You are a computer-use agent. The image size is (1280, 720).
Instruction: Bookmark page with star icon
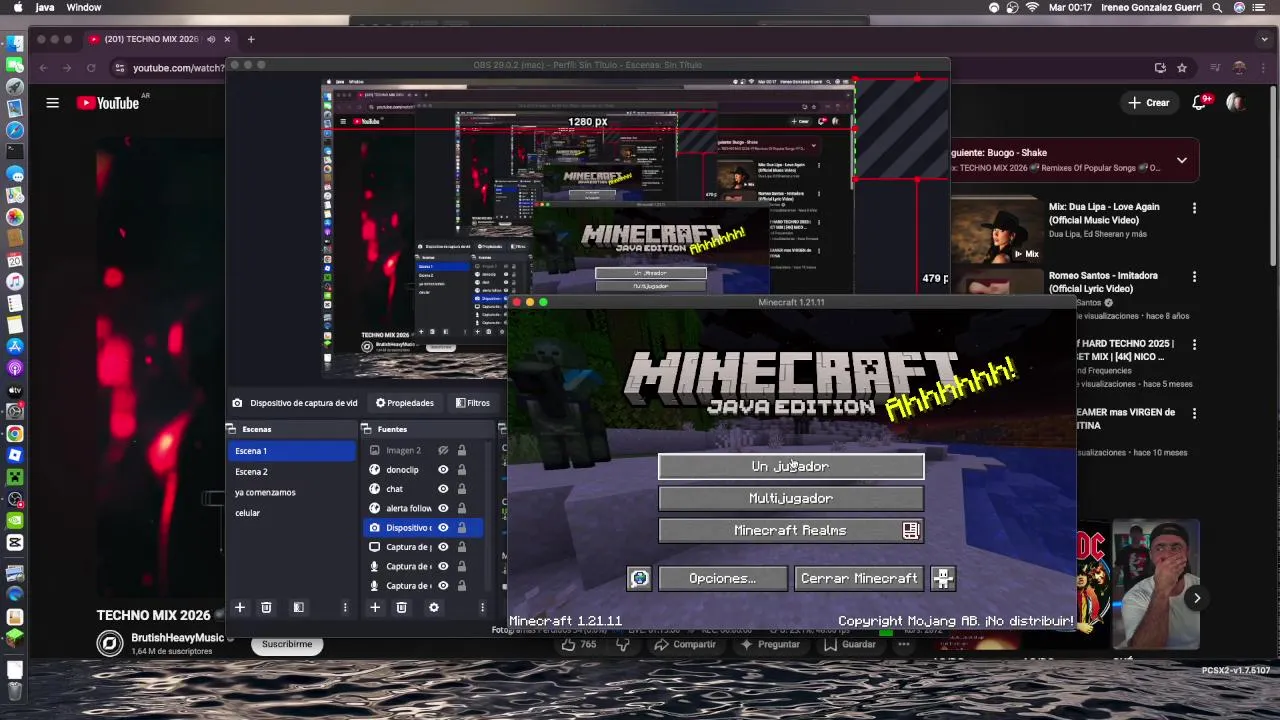pos(1182,68)
